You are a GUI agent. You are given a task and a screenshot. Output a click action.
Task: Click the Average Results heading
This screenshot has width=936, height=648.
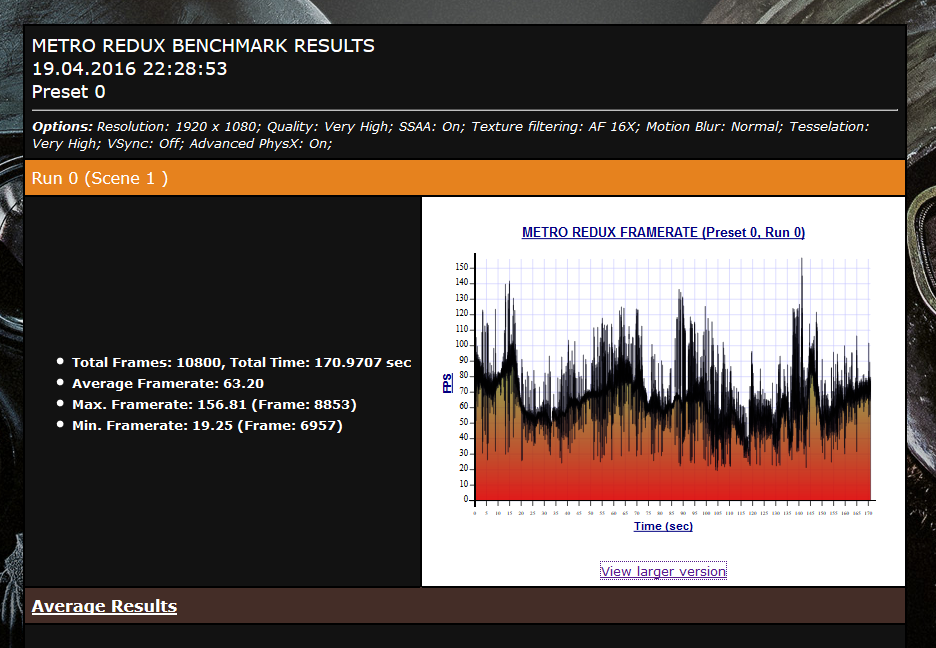click(x=104, y=606)
